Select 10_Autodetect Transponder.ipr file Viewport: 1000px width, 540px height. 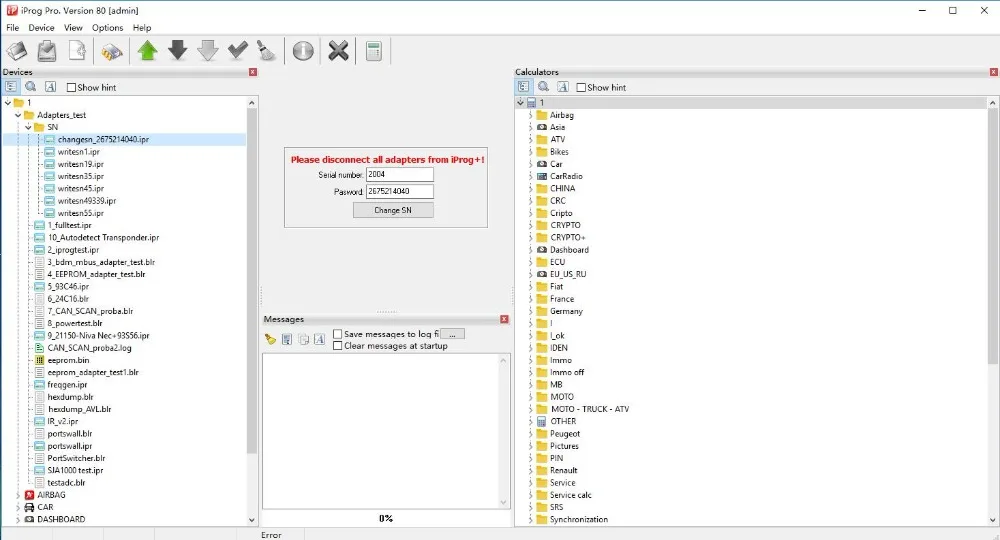tap(103, 237)
